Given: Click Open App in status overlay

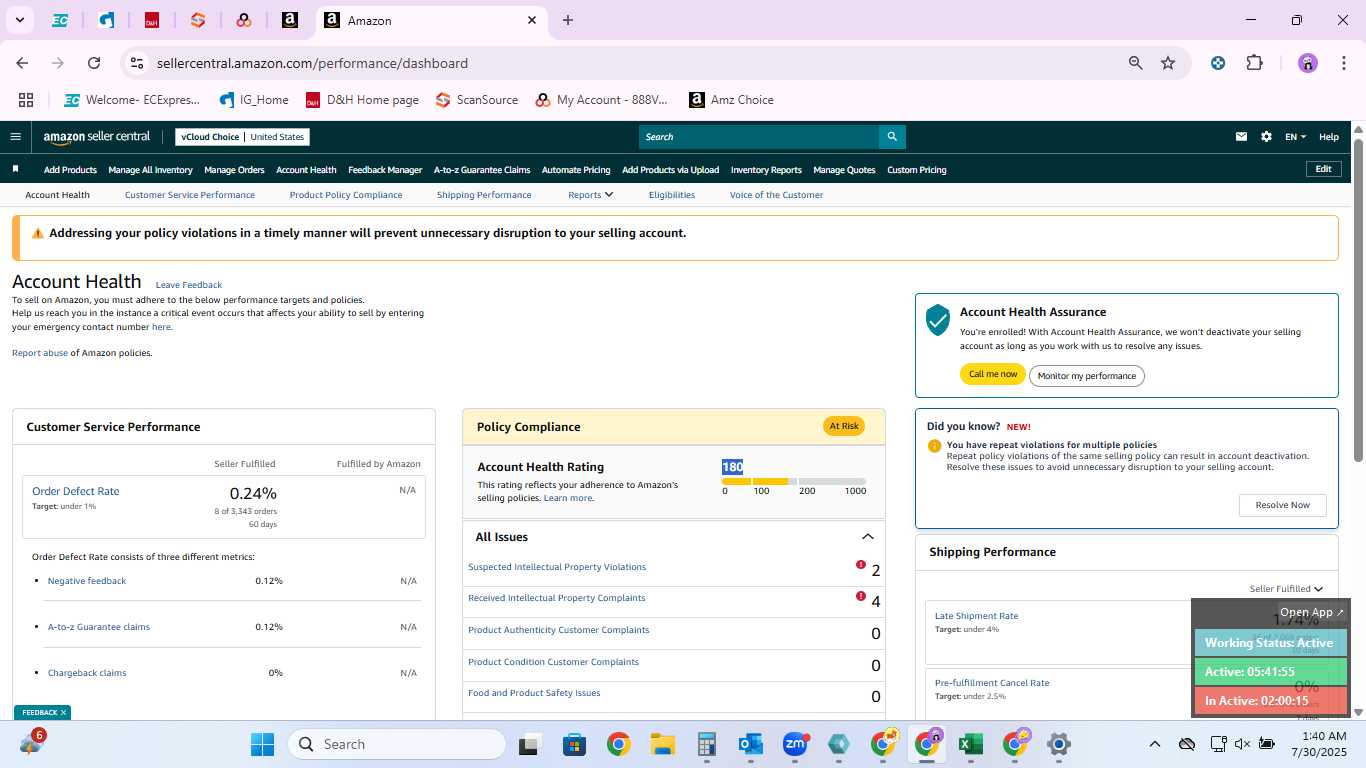Looking at the screenshot, I should point(1312,612).
